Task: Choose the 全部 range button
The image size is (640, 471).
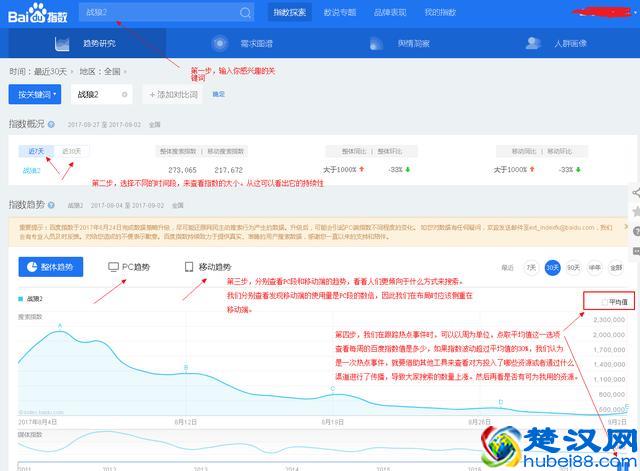Action: (x=616, y=268)
